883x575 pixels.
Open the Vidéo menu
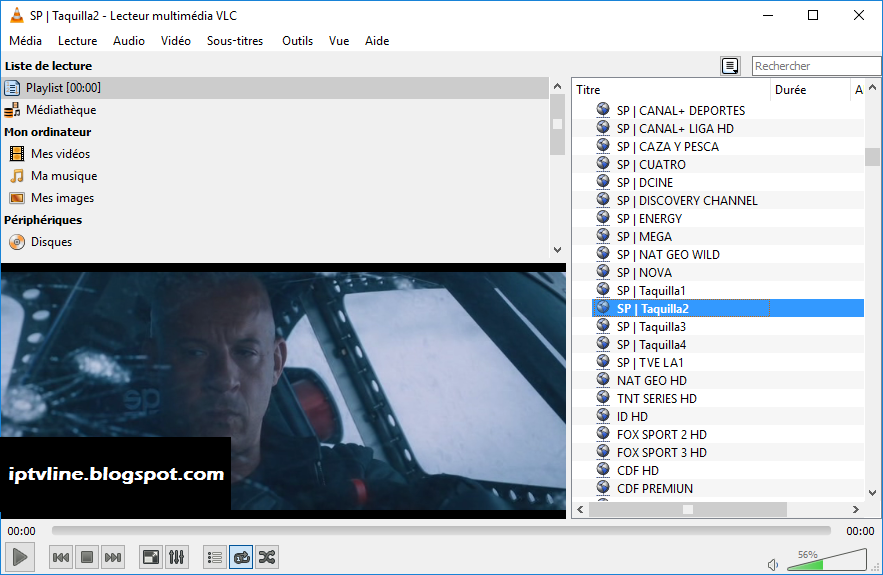175,41
